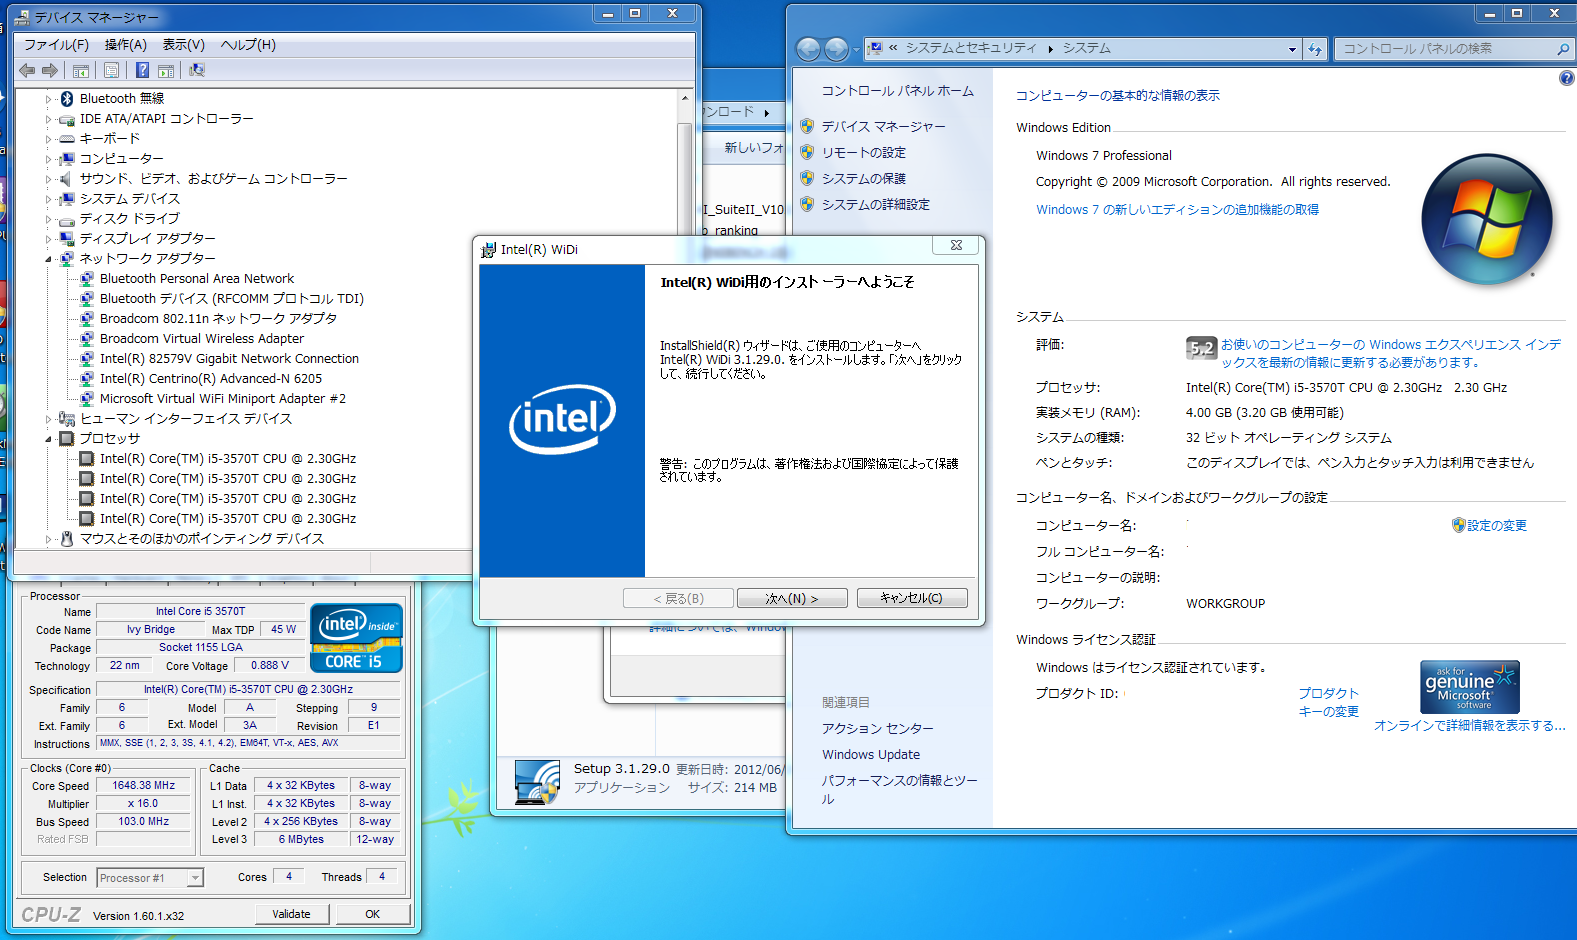Screen dimensions: 1577x940
Task: Click refresh button beside the address bar
Action: coord(1314,49)
